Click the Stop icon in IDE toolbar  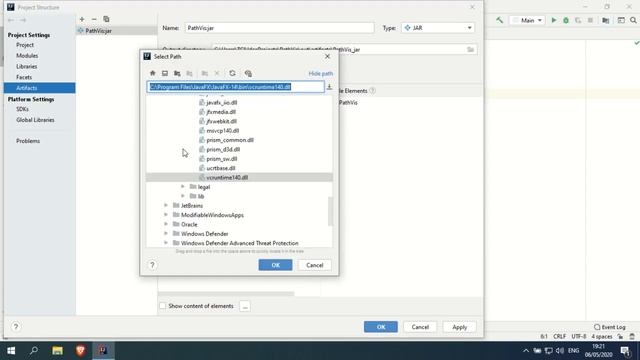click(x=590, y=20)
